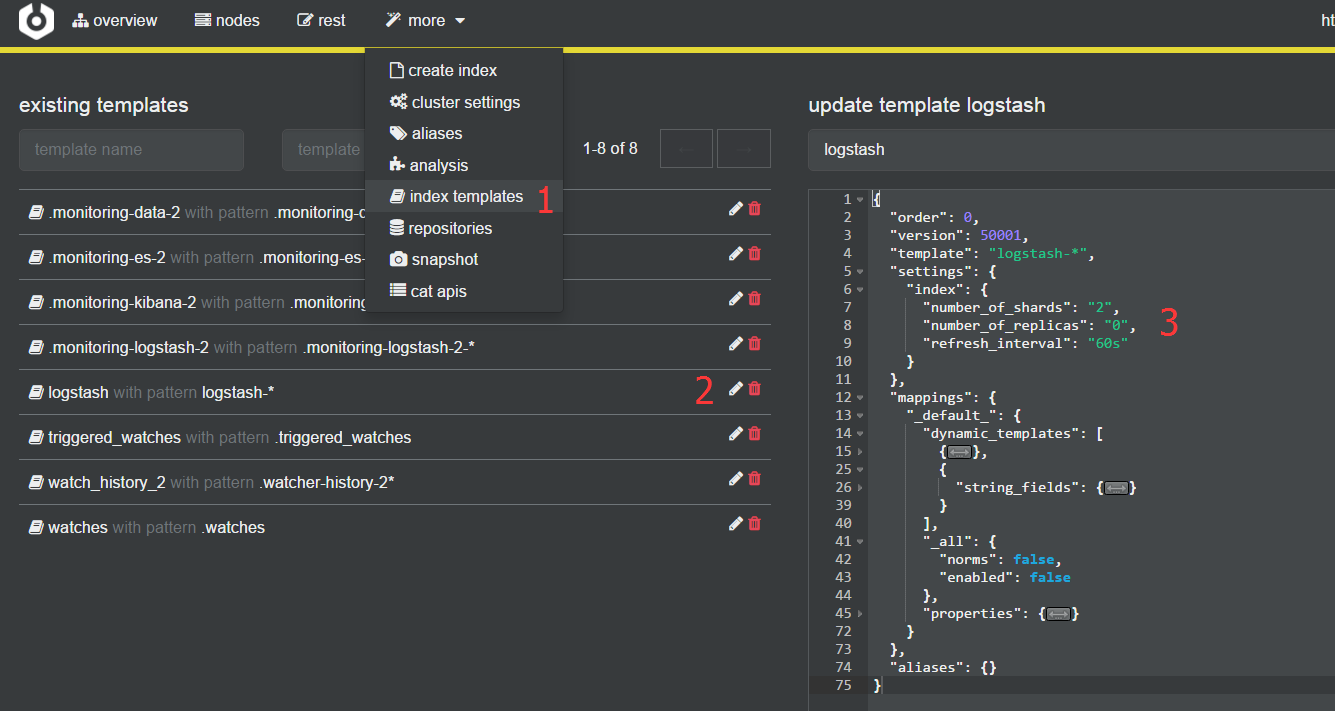Click the logstash template name input
Image resolution: width=1335 pixels, height=711 pixels.
1071,149
